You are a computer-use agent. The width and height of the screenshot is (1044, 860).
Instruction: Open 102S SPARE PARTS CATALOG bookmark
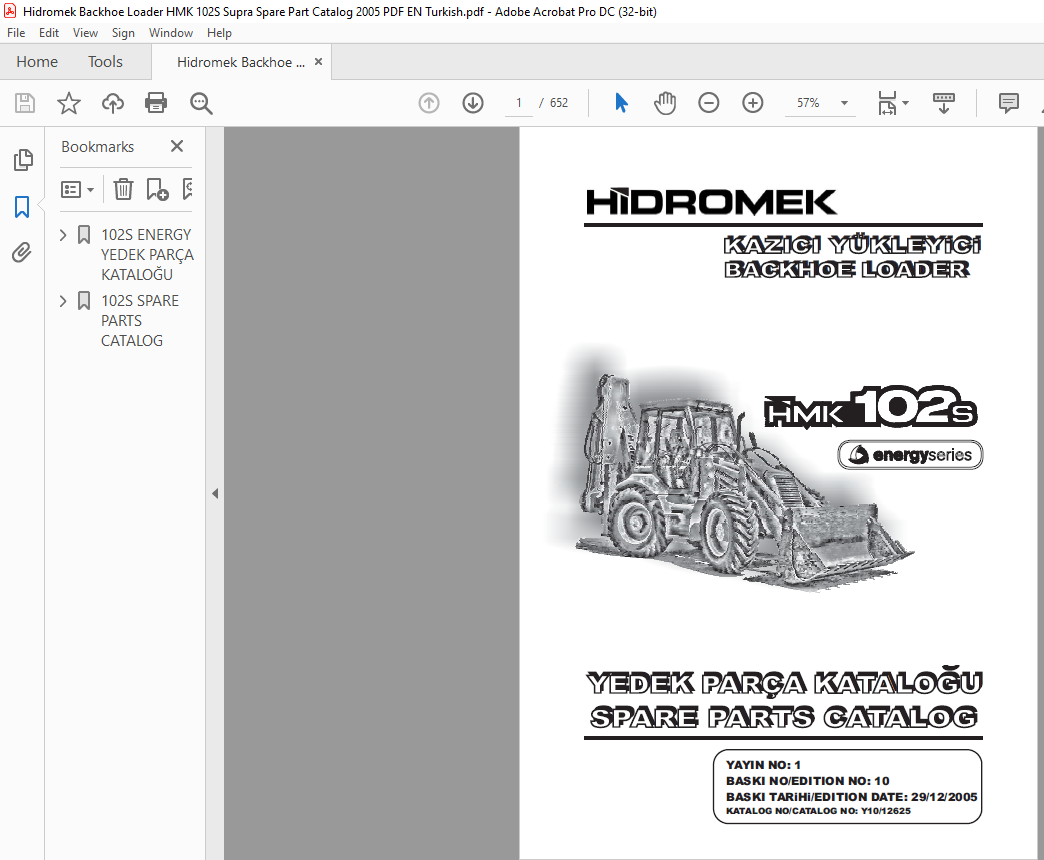click(140, 320)
